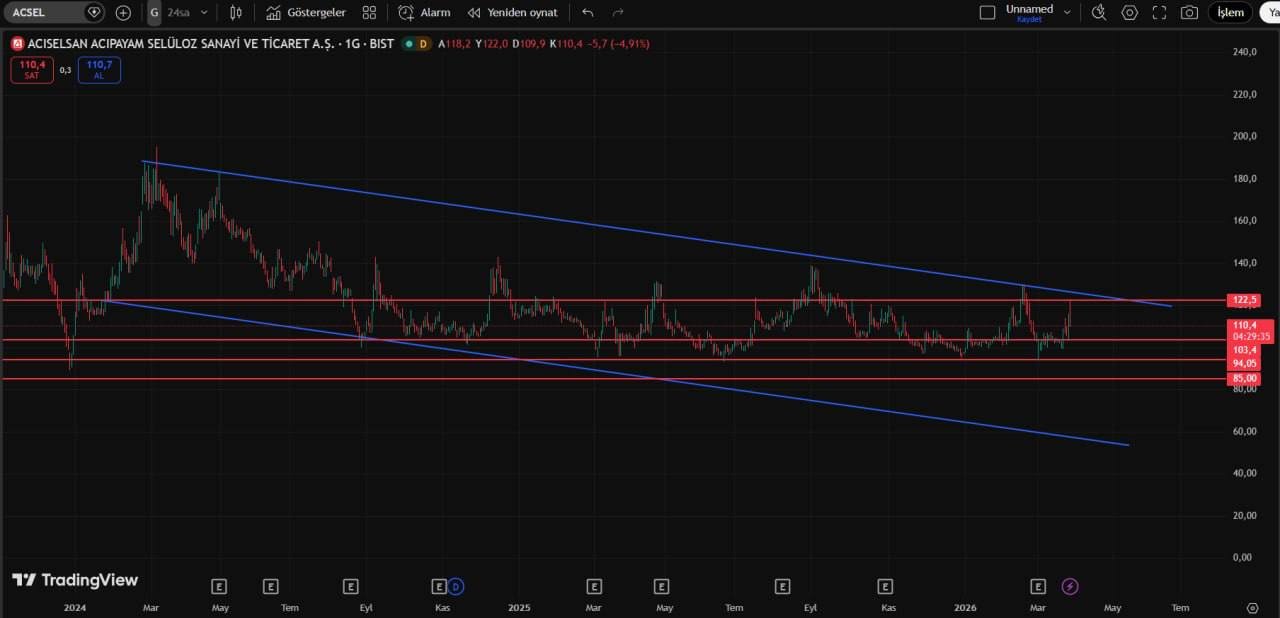Click the diamond icon inside the symbol box
This screenshot has width=1280, height=618.
[x=94, y=13]
